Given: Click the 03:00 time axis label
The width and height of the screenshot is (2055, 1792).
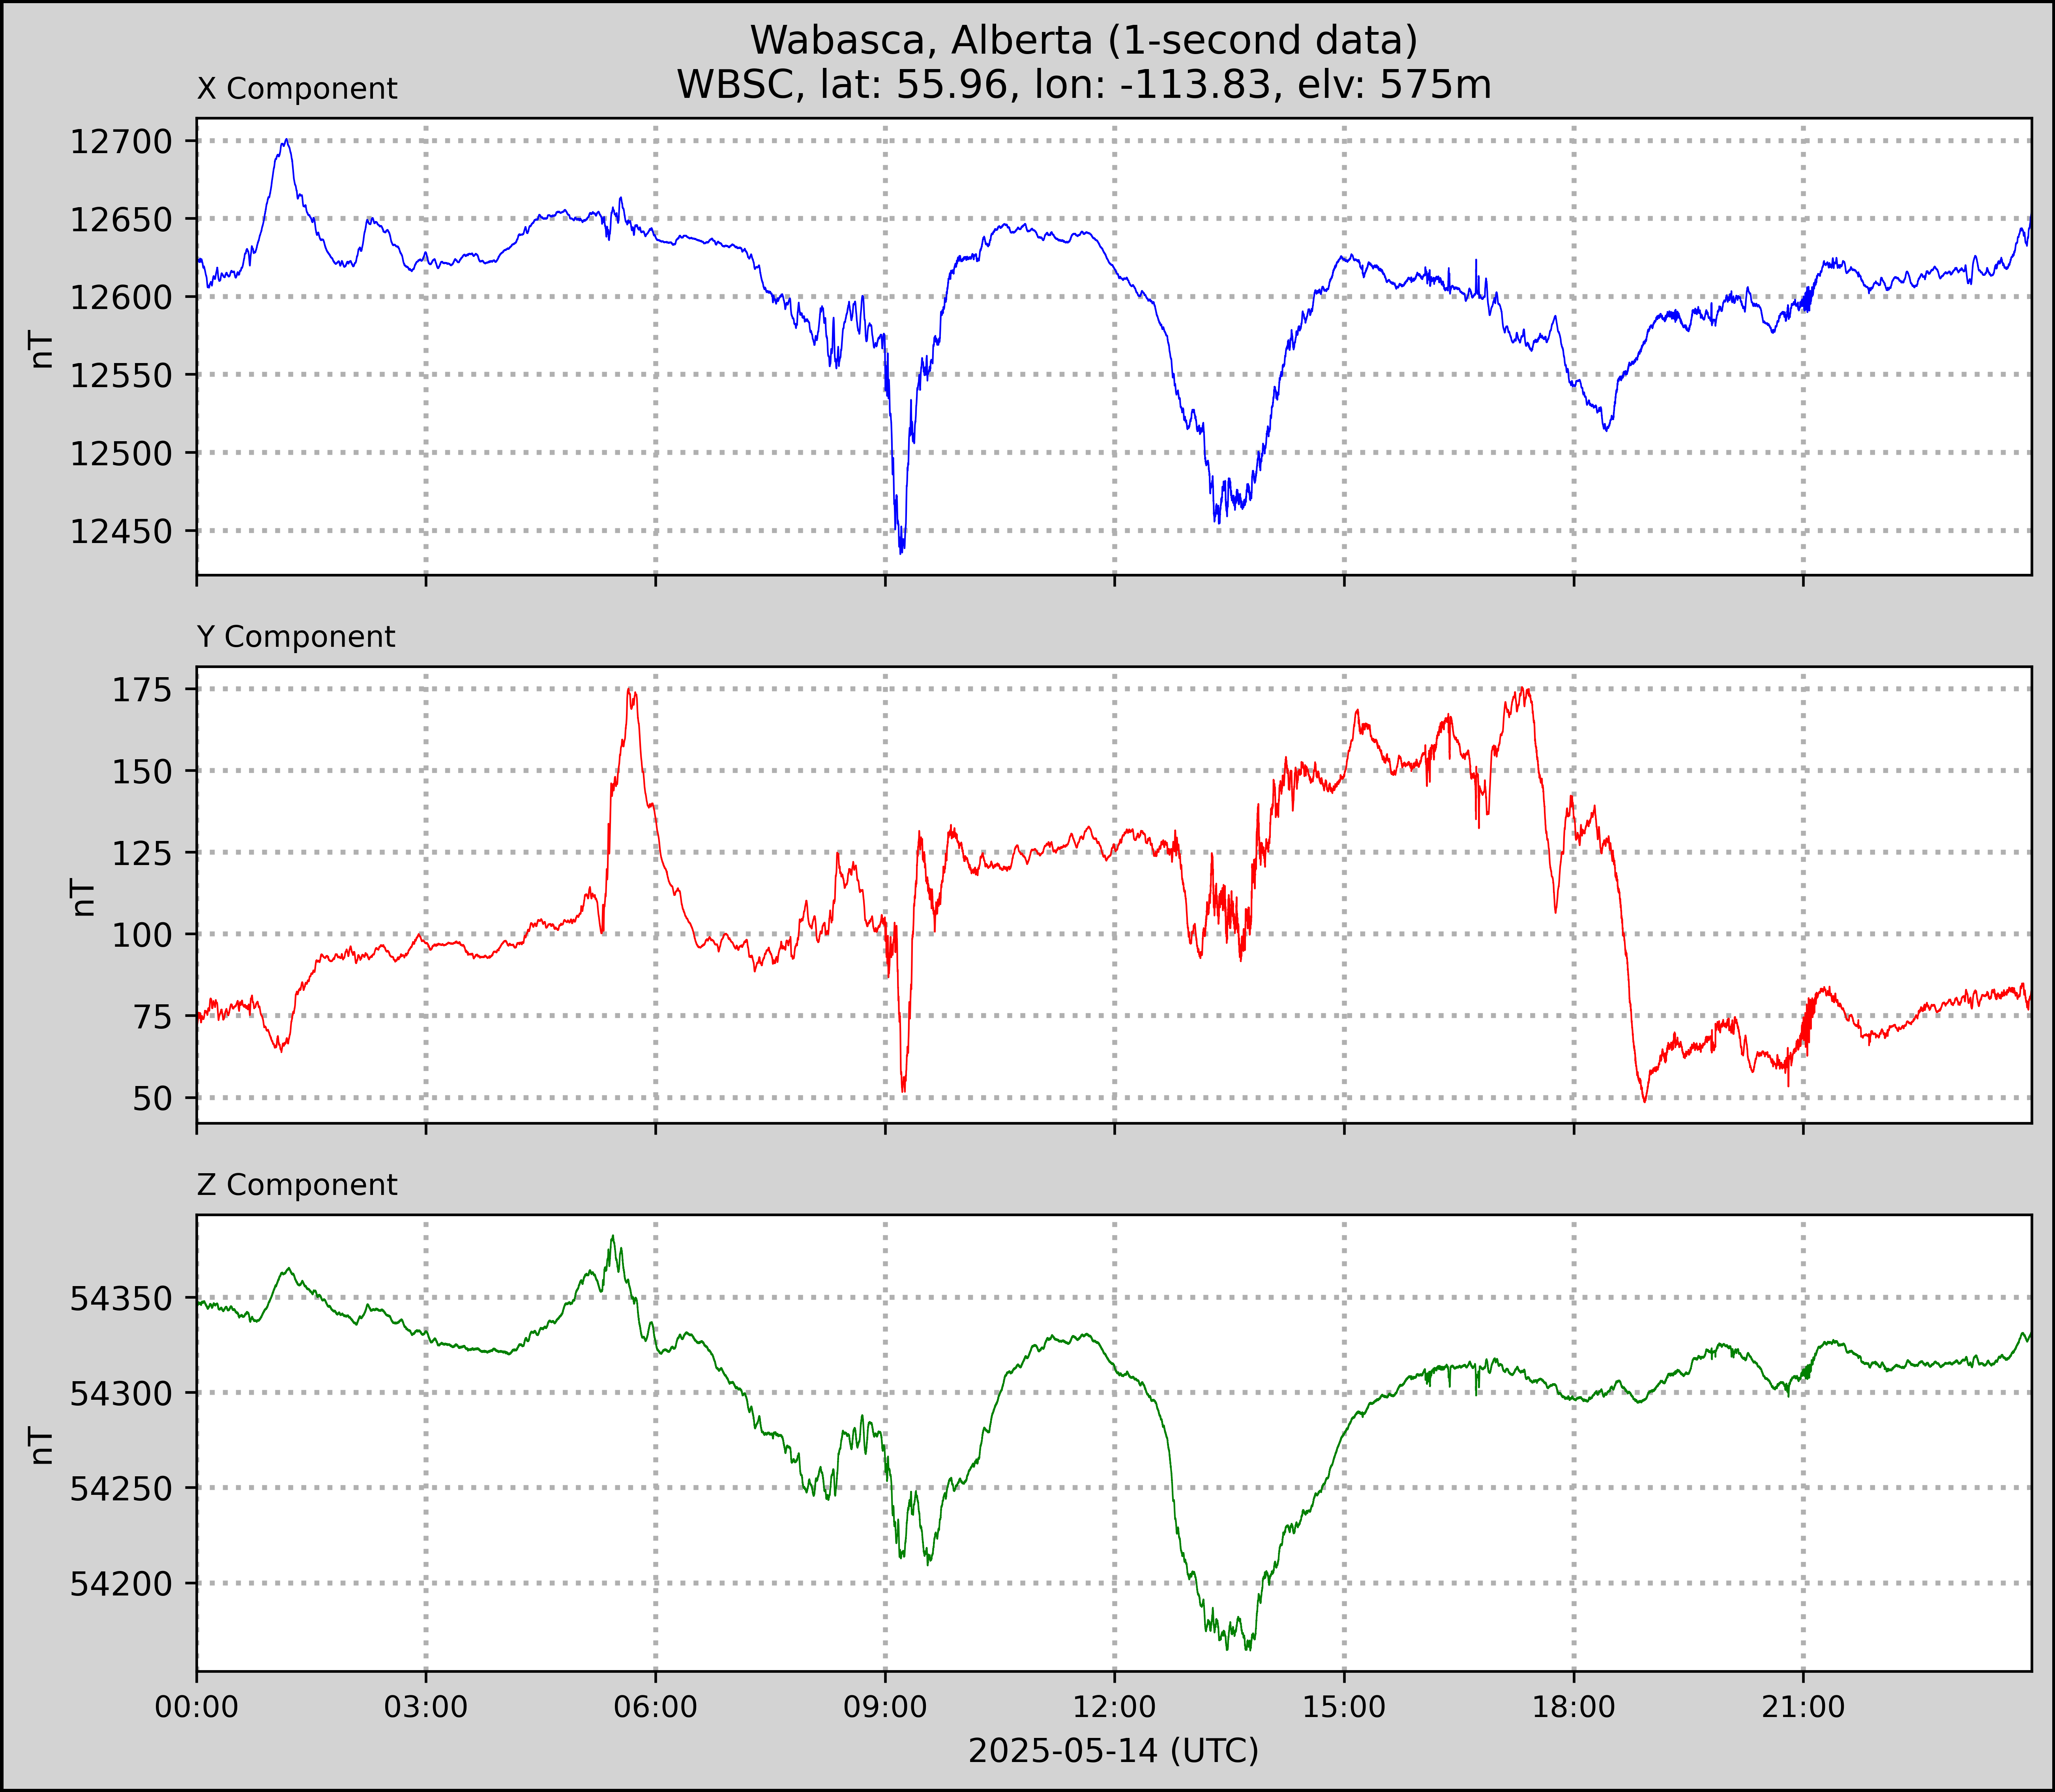Looking at the screenshot, I should [426, 1707].
